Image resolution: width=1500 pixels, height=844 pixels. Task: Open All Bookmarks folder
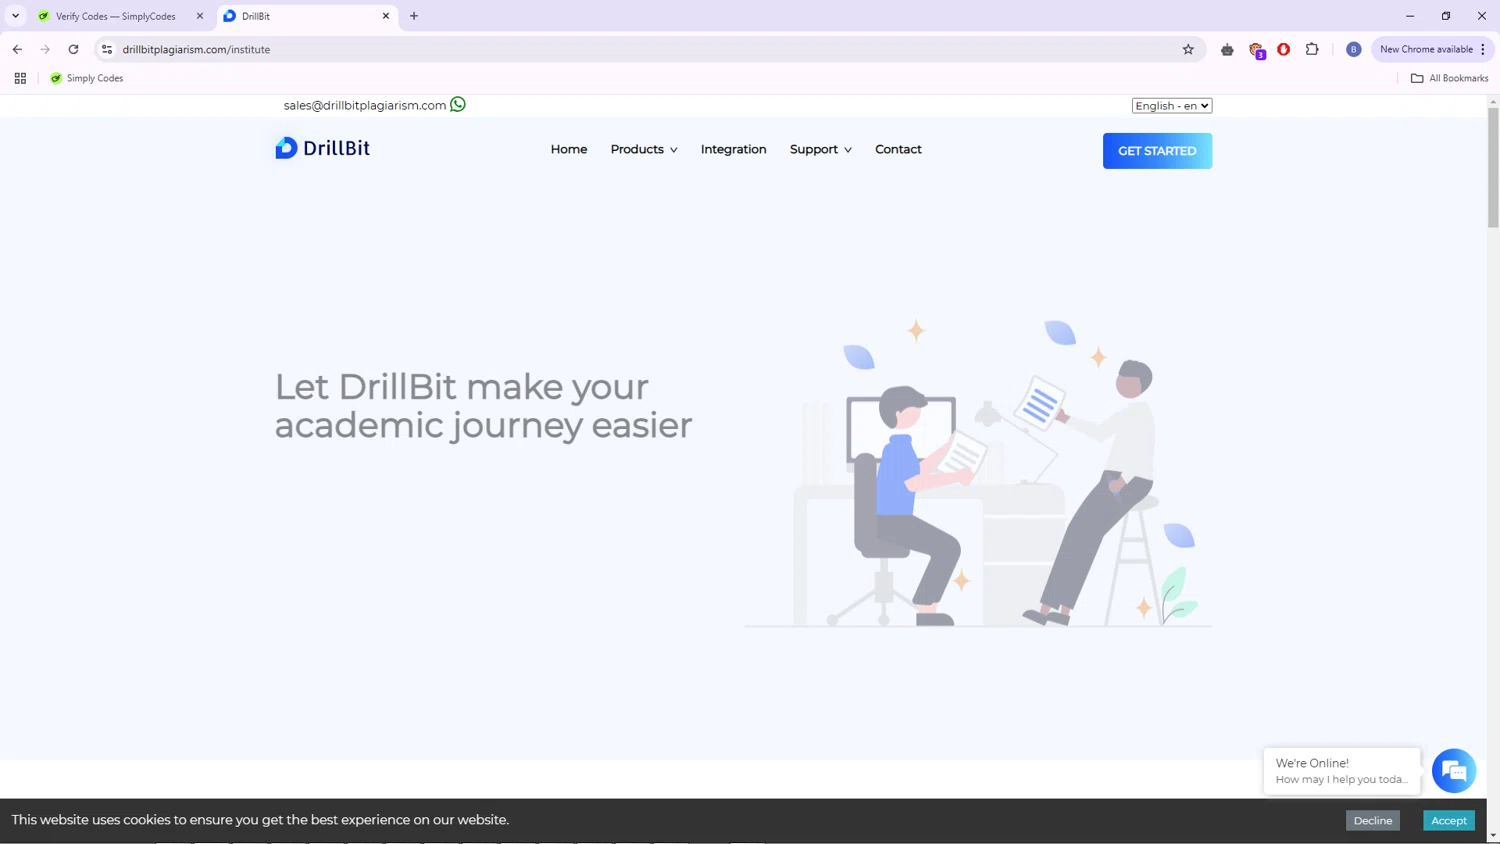pos(1449,78)
